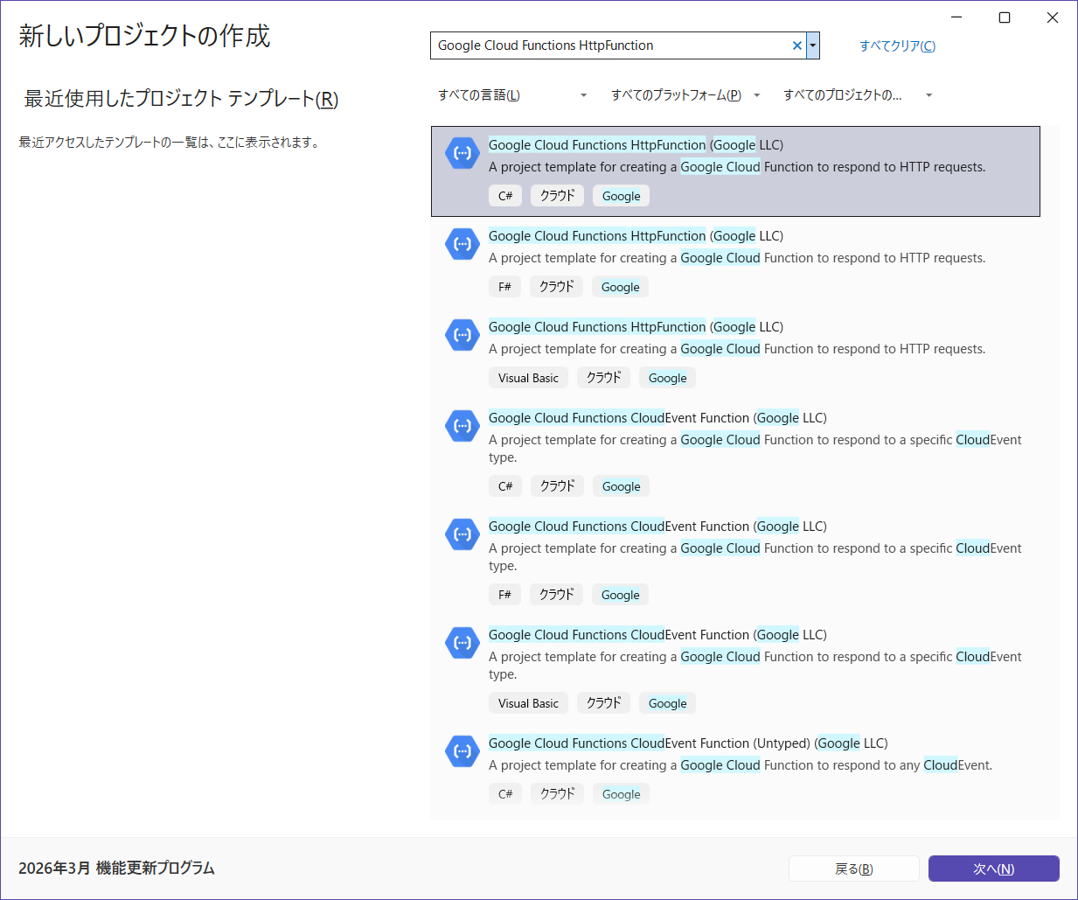Click hexagon icon of F# CloudEvent Function template
Viewport: 1078px width, 900px height.
(x=462, y=534)
